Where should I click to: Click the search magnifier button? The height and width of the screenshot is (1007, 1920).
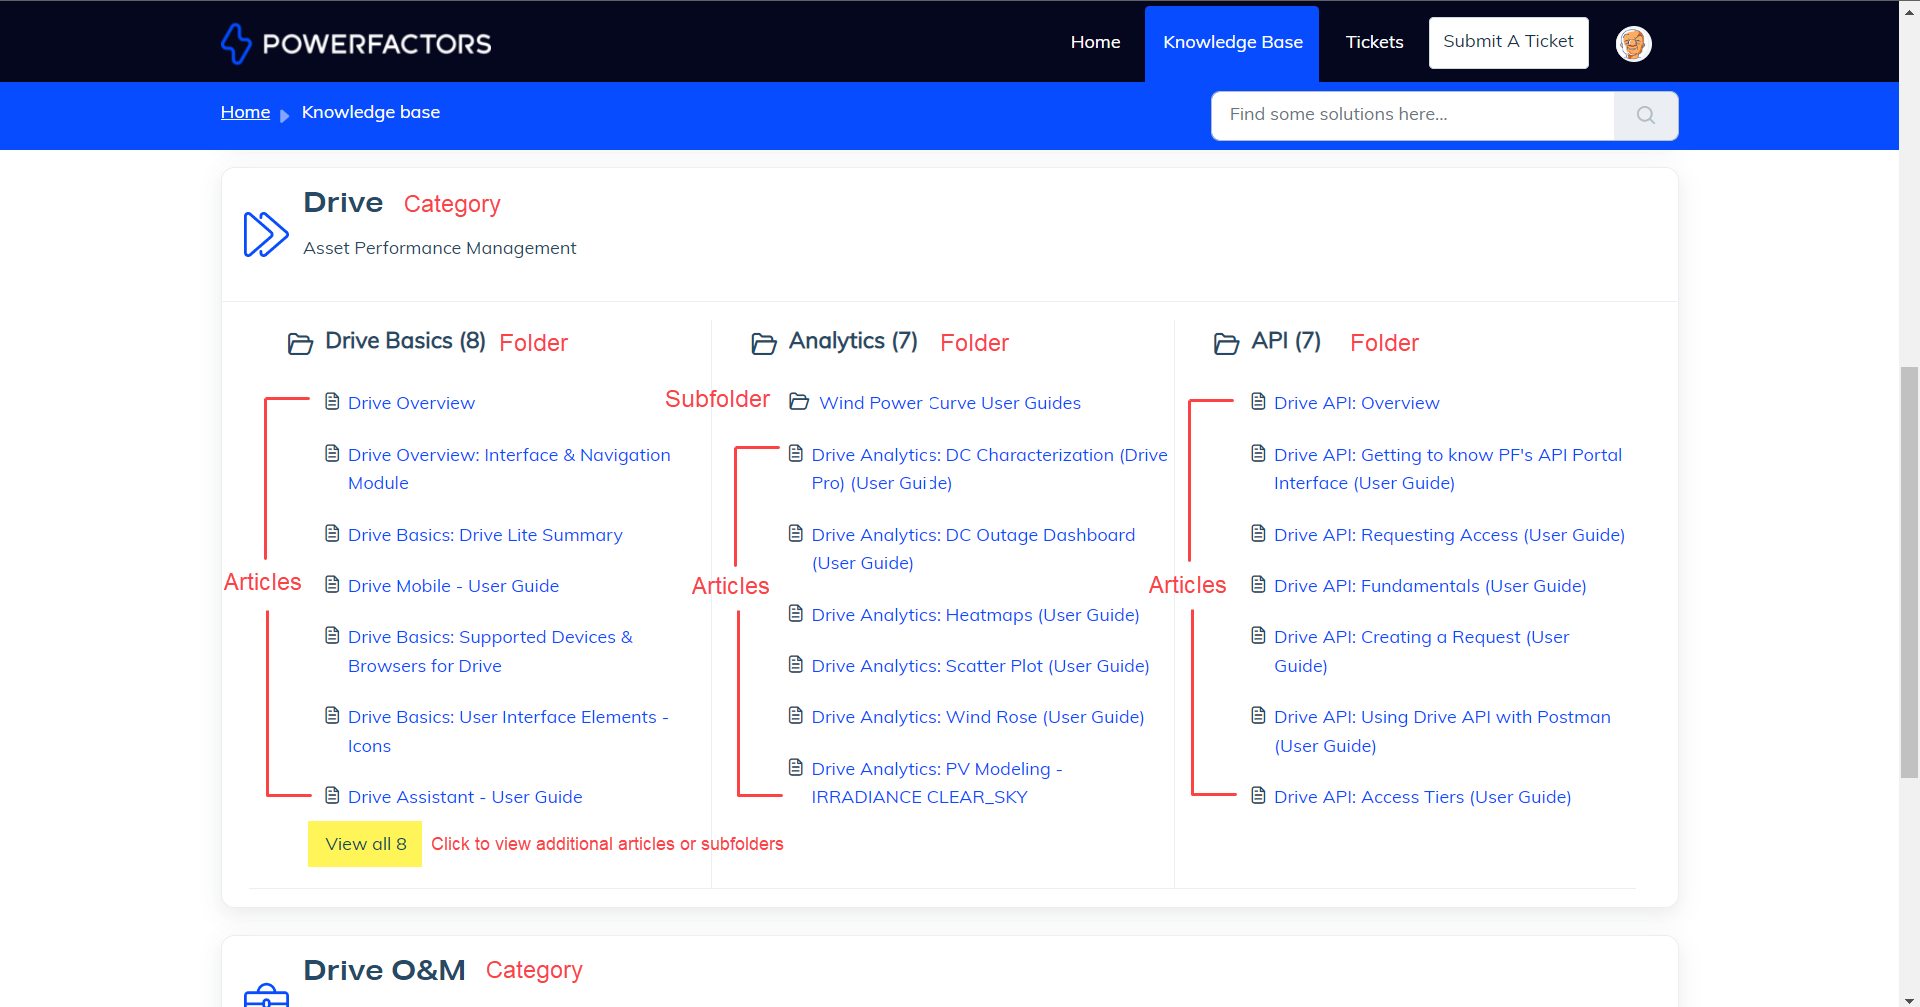pos(1645,115)
